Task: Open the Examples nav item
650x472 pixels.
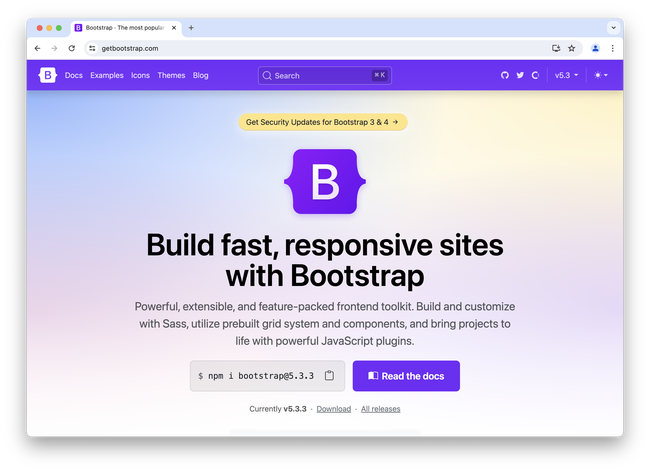Action: point(107,75)
